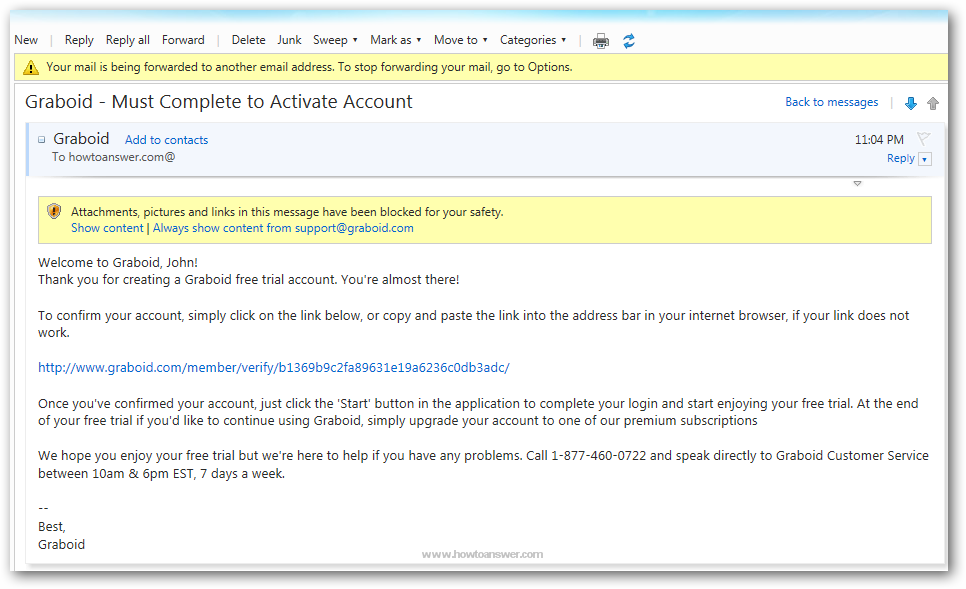This screenshot has width=966, height=589.
Task: Click the subject line 'Graboid - Must Complete to Activate Account'
Action: pos(219,102)
